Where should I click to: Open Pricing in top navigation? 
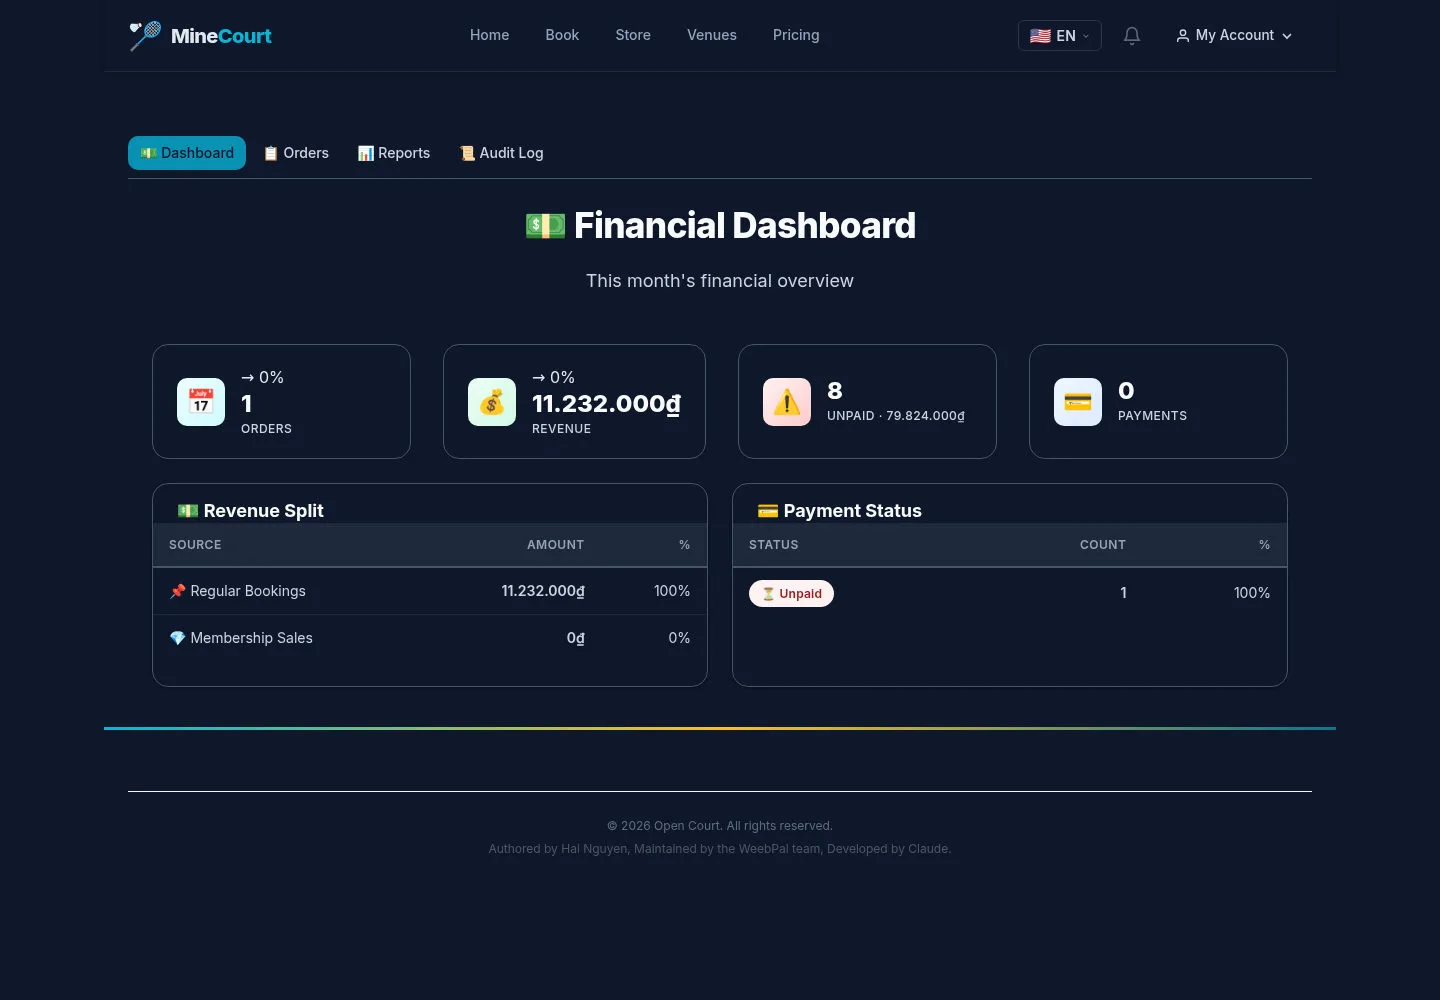(x=796, y=35)
